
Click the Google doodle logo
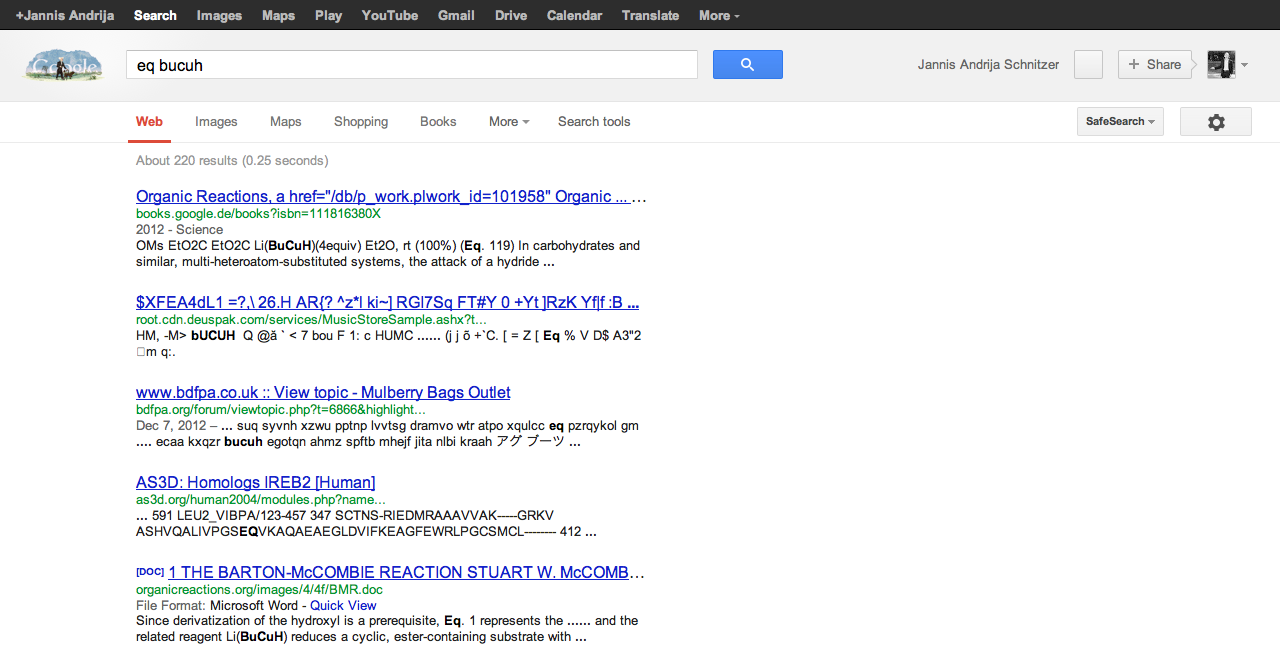click(64, 65)
